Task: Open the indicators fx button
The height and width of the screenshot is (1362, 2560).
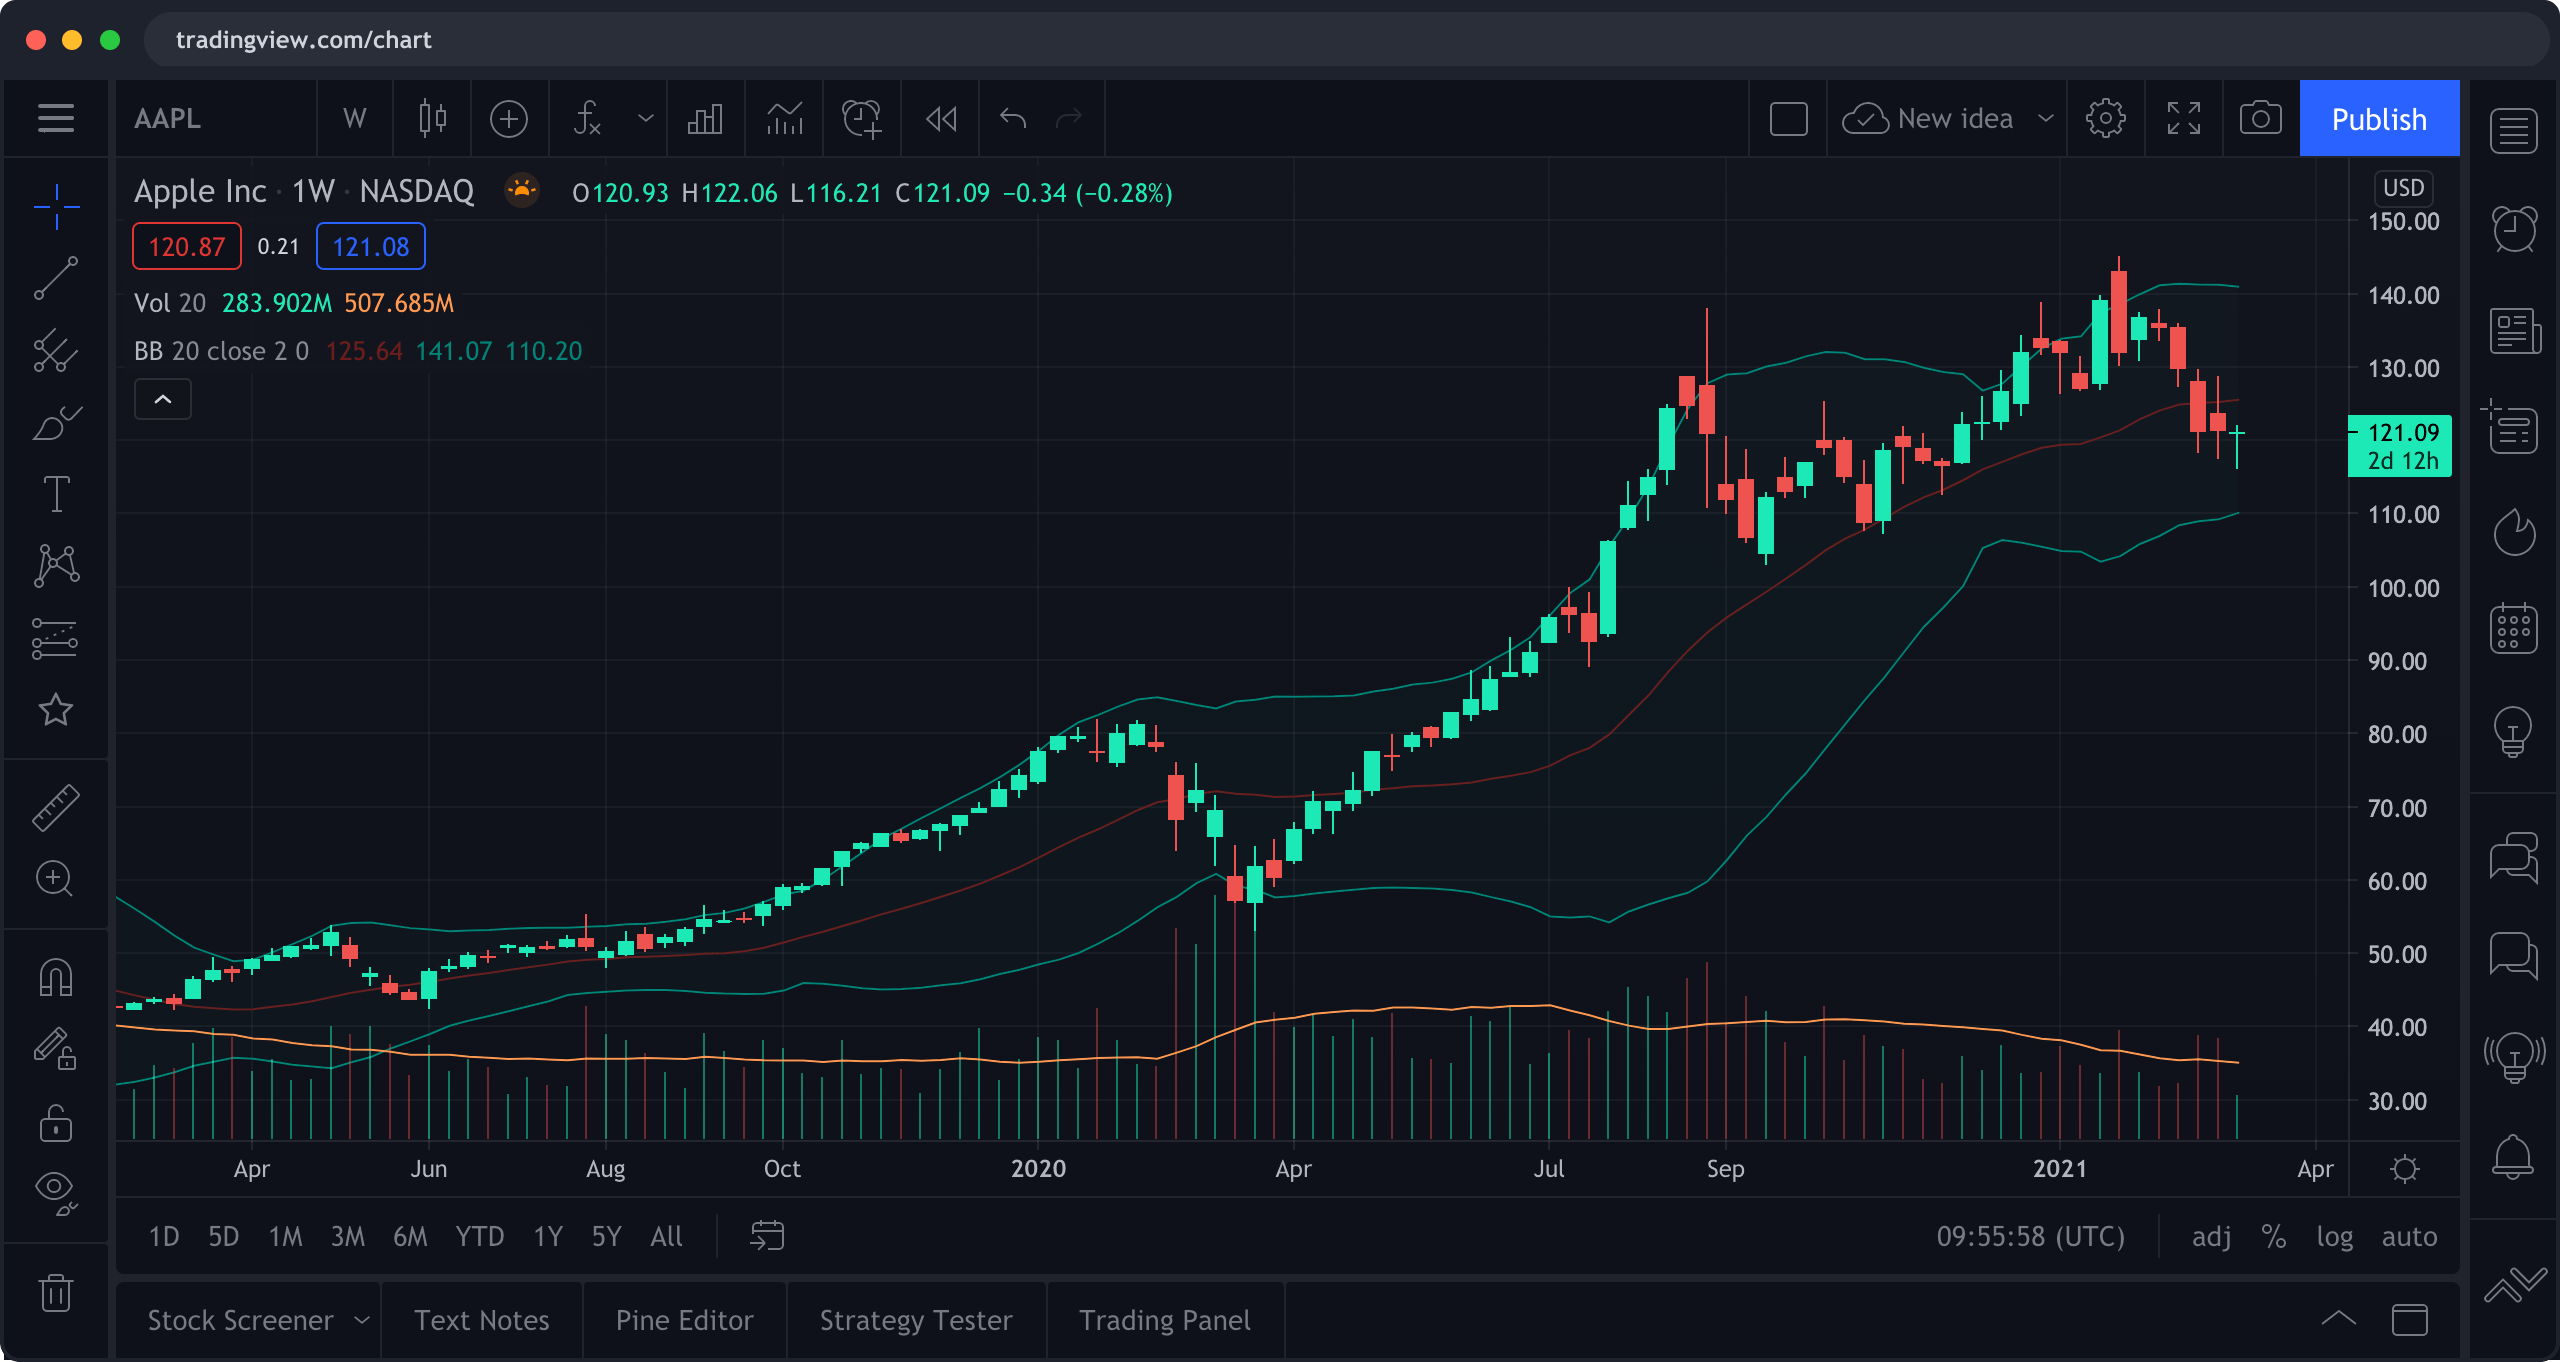Action: (587, 119)
